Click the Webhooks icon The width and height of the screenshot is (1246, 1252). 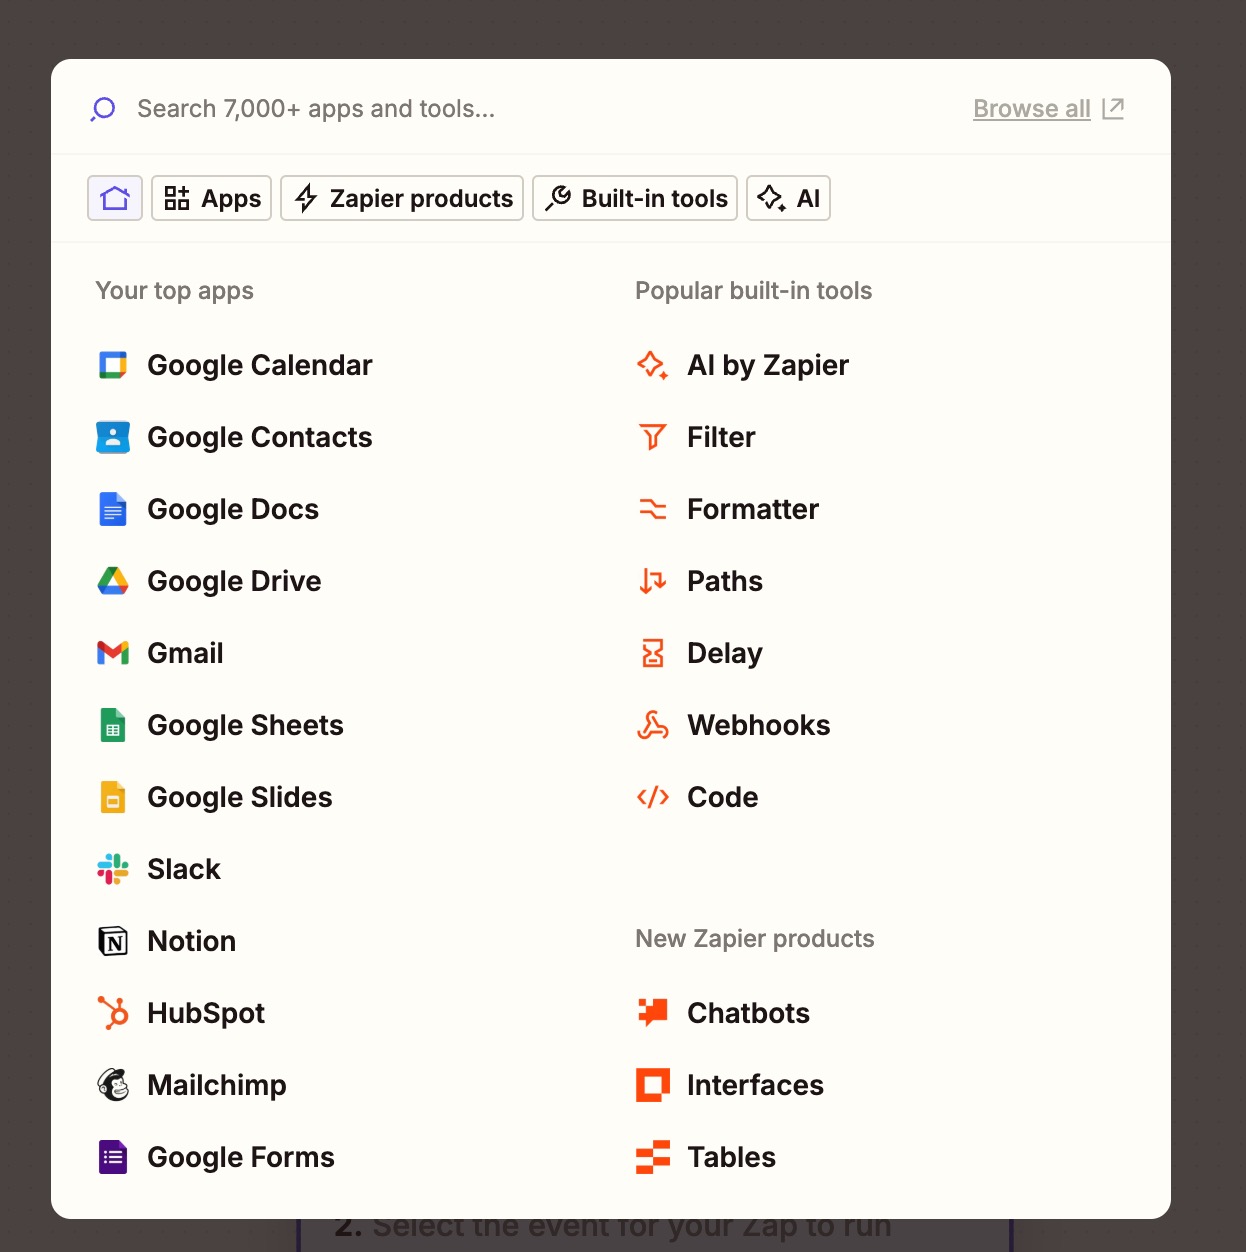point(653,725)
